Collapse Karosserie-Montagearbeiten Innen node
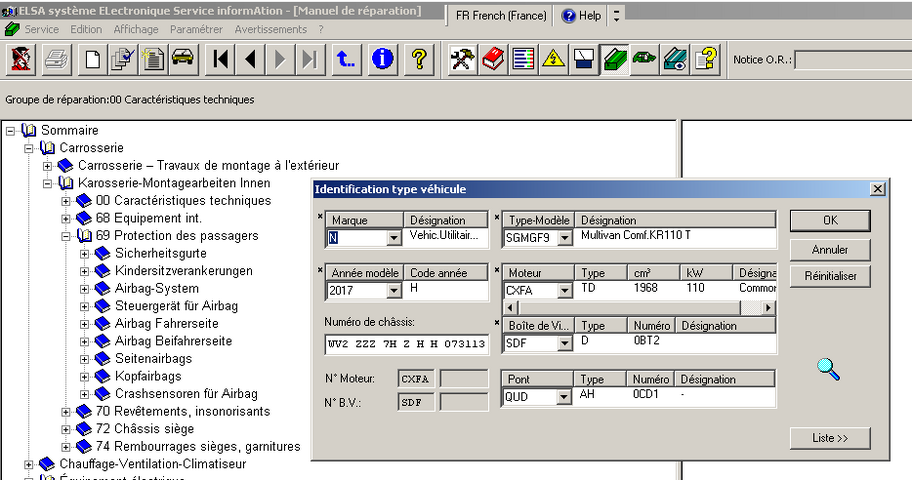Viewport: 912px width, 480px height. pos(47,184)
